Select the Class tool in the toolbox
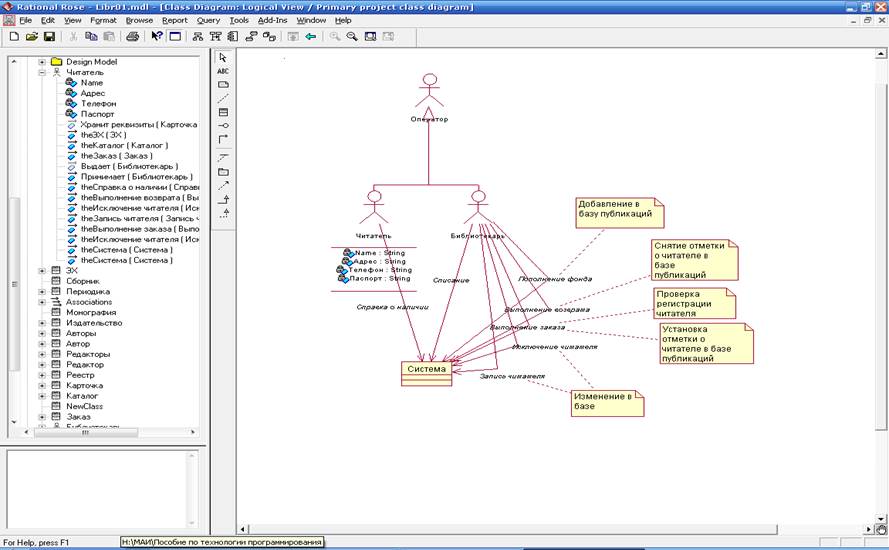This screenshot has width=889, height=550. click(x=223, y=112)
